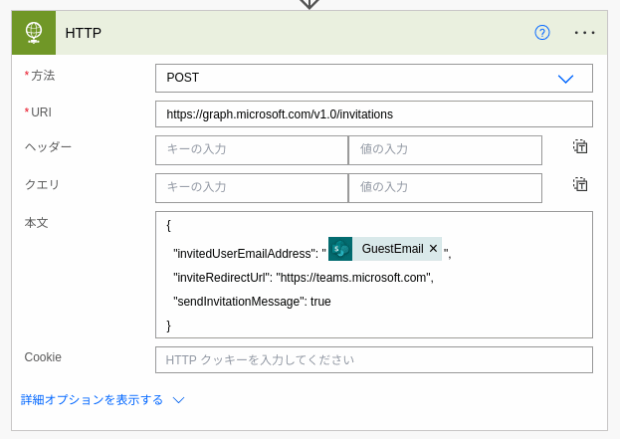Click the closing brace in 本文 body

point(169,326)
